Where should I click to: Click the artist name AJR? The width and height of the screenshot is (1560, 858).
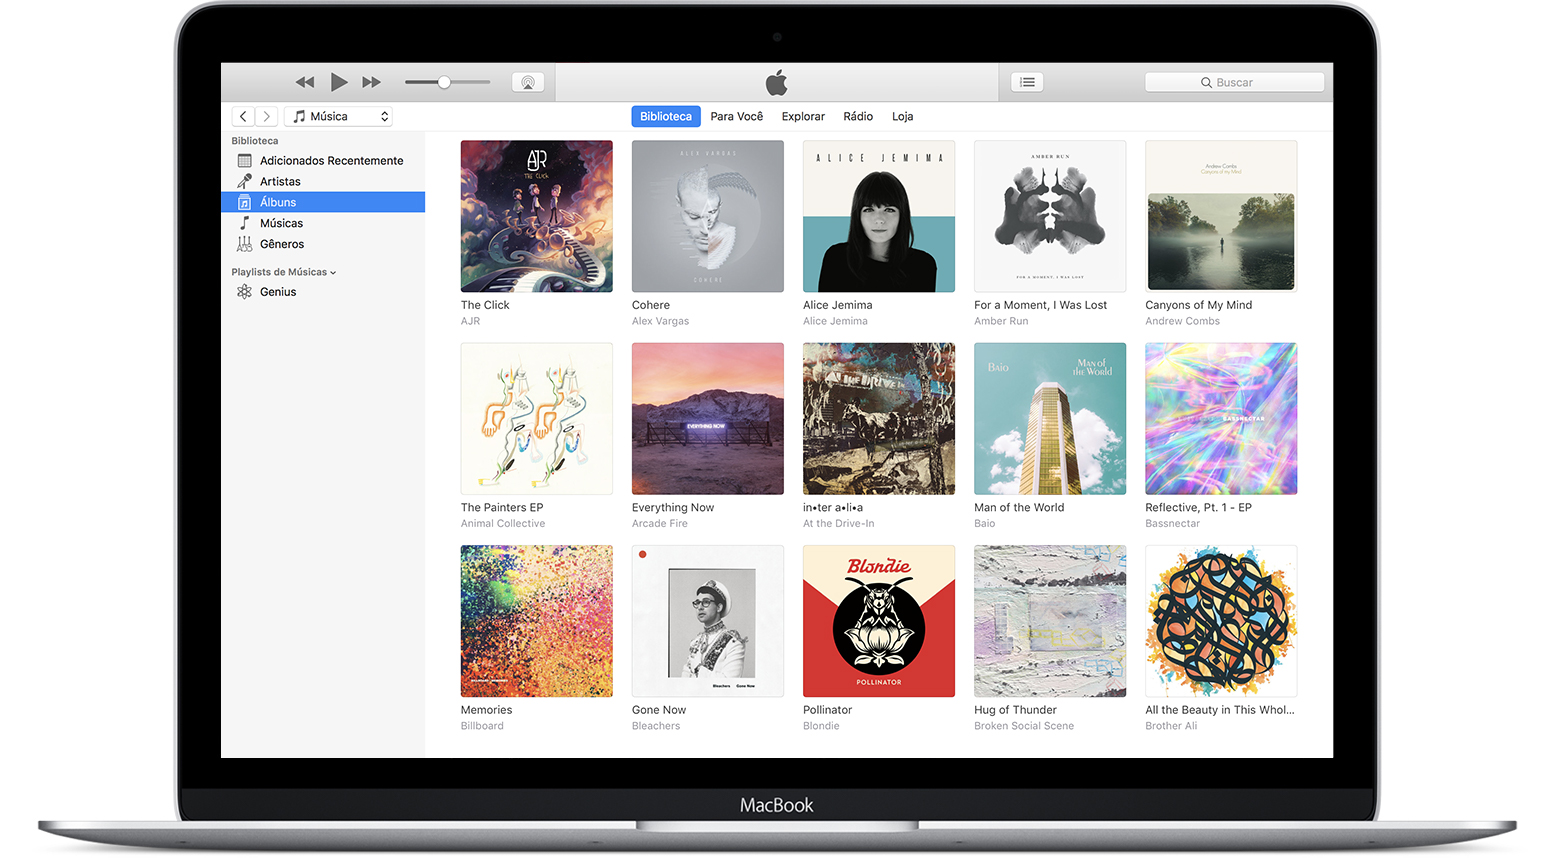click(x=470, y=321)
